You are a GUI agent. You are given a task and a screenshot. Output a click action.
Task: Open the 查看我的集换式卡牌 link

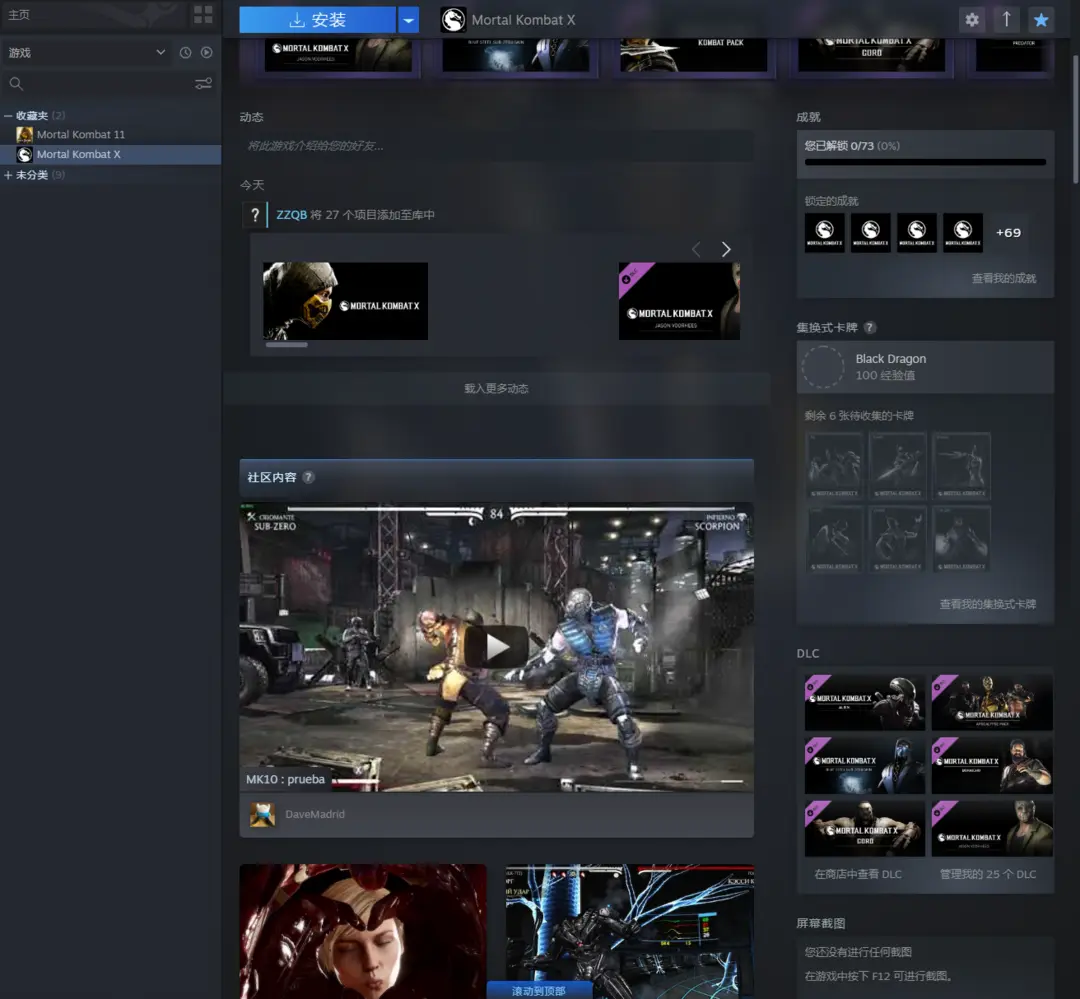tap(988, 604)
